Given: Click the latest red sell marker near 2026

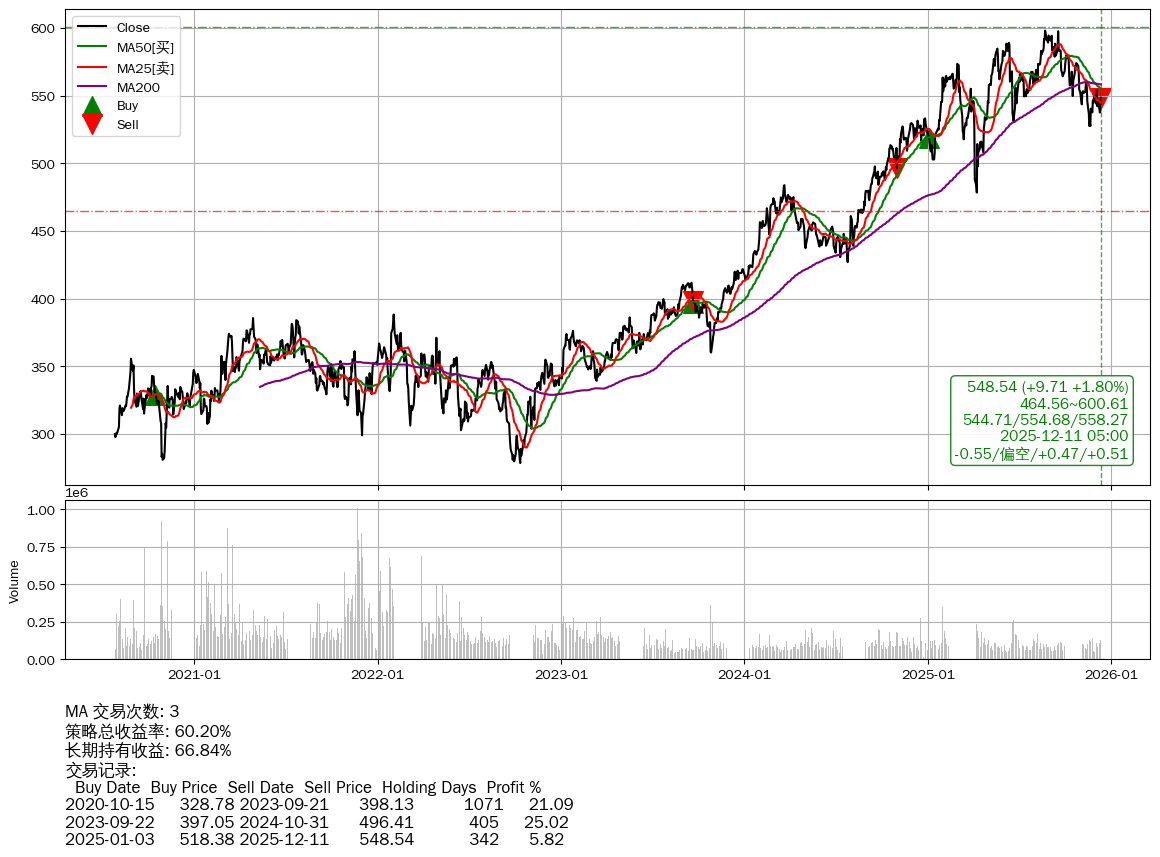Looking at the screenshot, I should click(1101, 98).
